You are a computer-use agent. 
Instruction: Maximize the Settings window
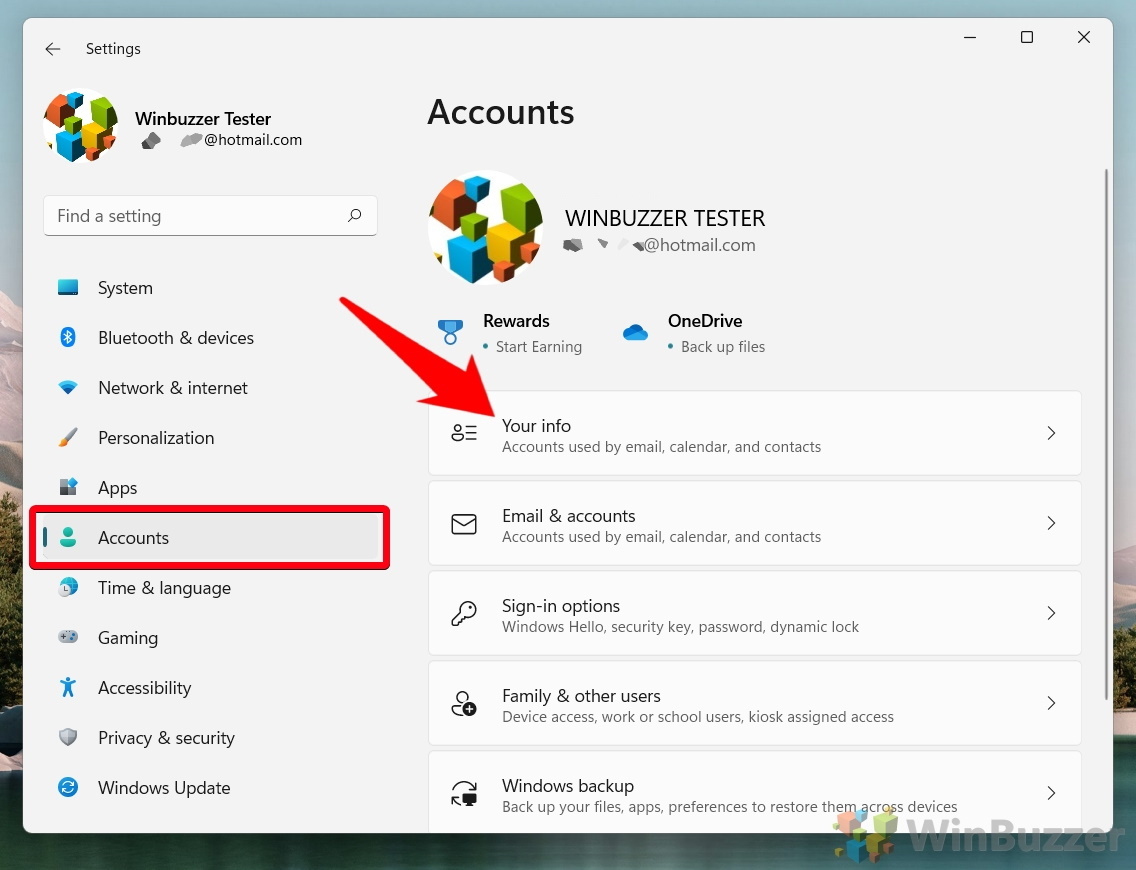coord(1027,37)
